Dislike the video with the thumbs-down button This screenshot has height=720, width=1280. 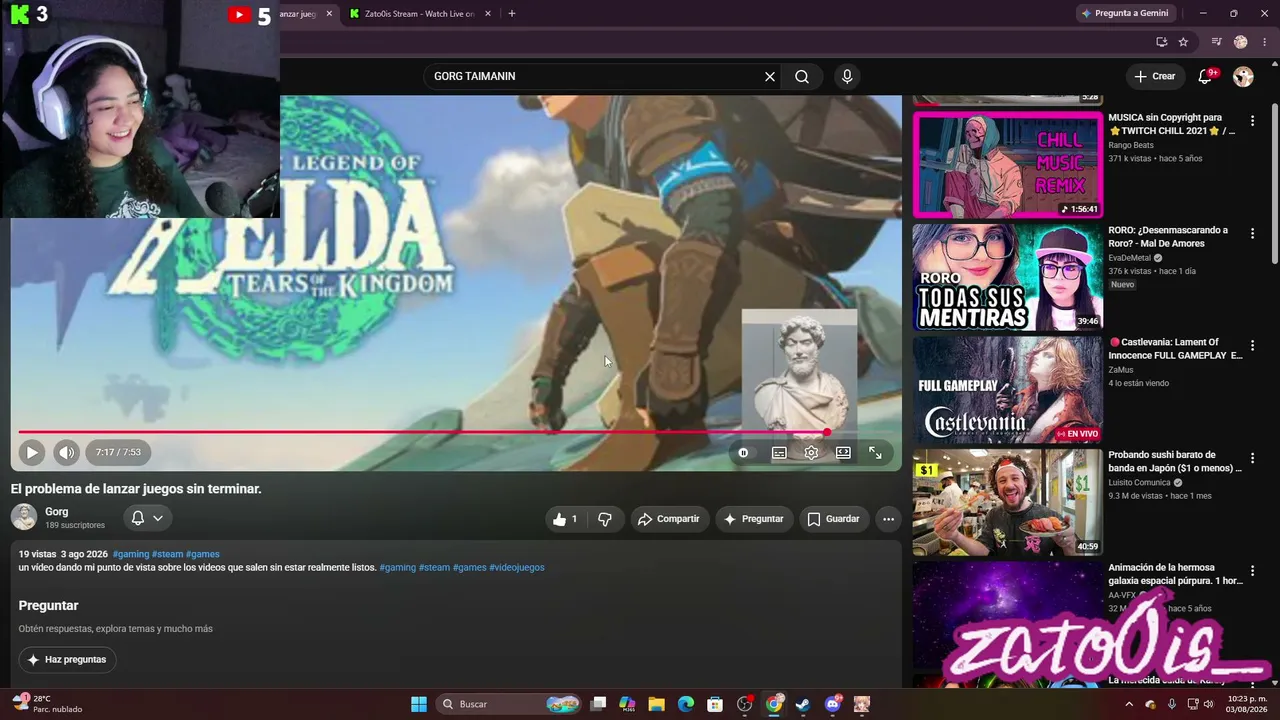[x=605, y=519]
